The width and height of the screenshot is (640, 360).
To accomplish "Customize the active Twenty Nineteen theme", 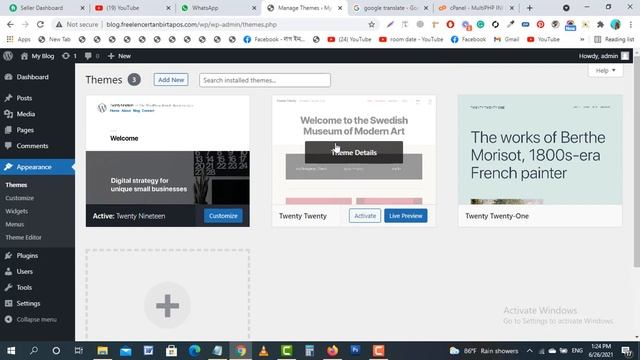I will pos(223,216).
